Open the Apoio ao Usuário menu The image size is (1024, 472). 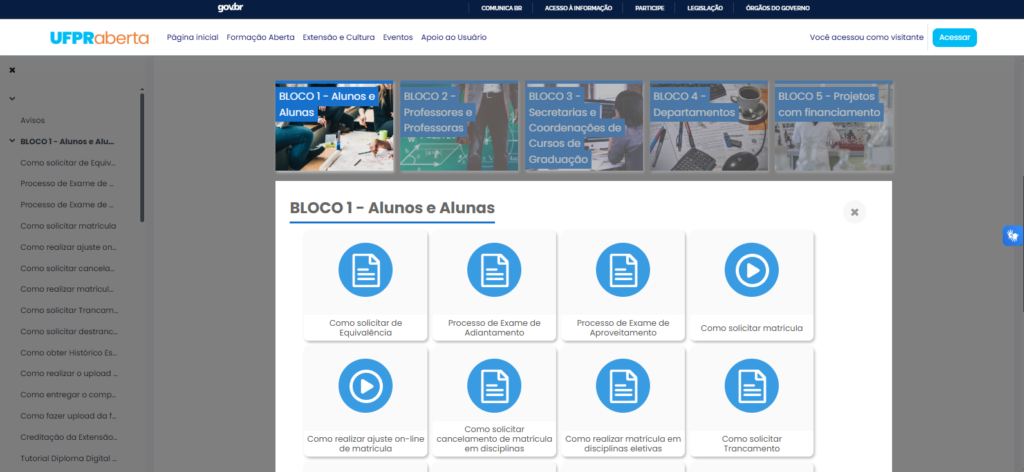coord(454,37)
